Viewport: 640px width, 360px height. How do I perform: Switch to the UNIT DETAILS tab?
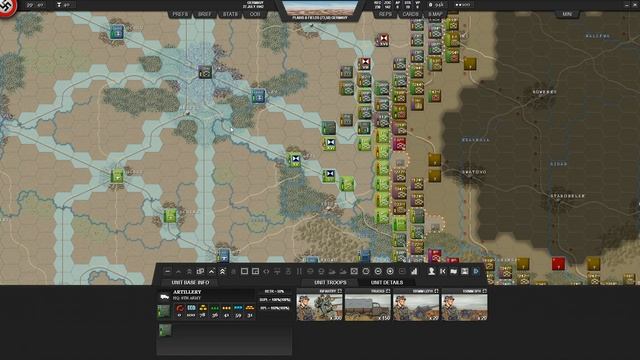pos(387,282)
